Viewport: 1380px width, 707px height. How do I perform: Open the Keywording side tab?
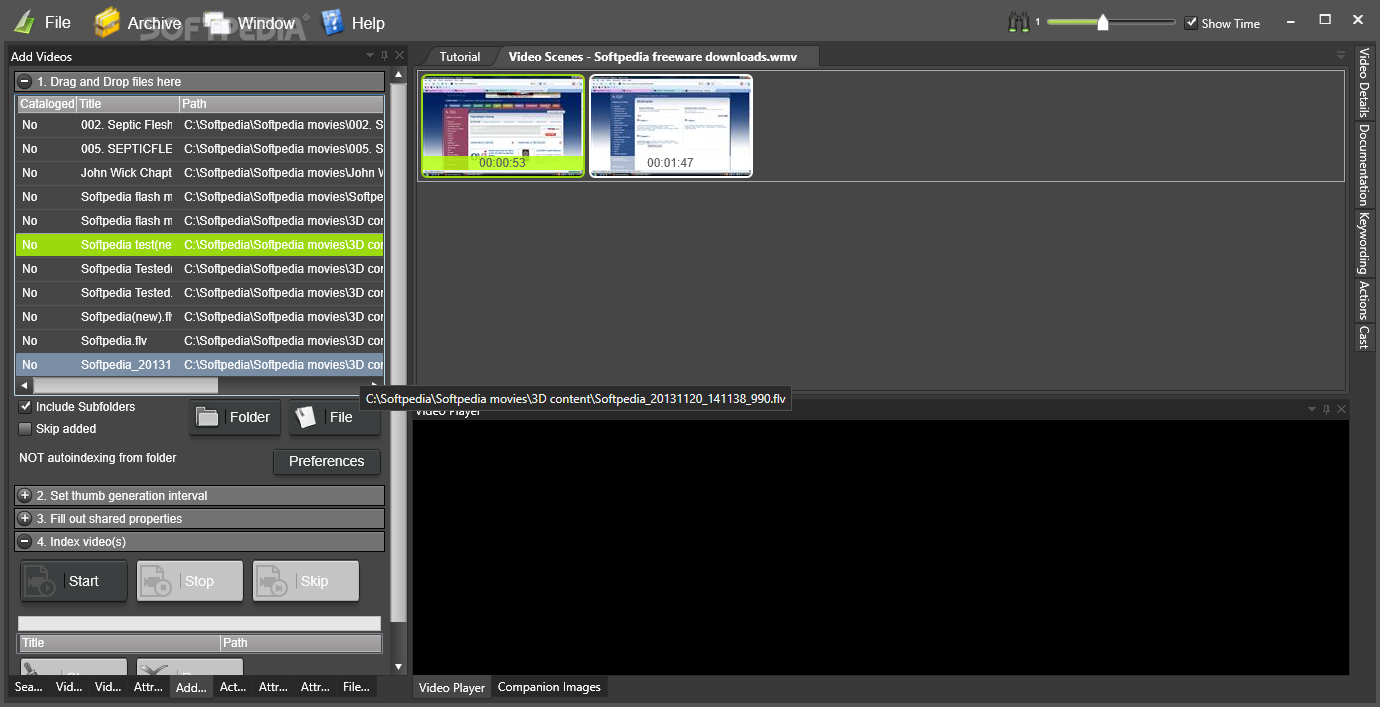click(1364, 243)
